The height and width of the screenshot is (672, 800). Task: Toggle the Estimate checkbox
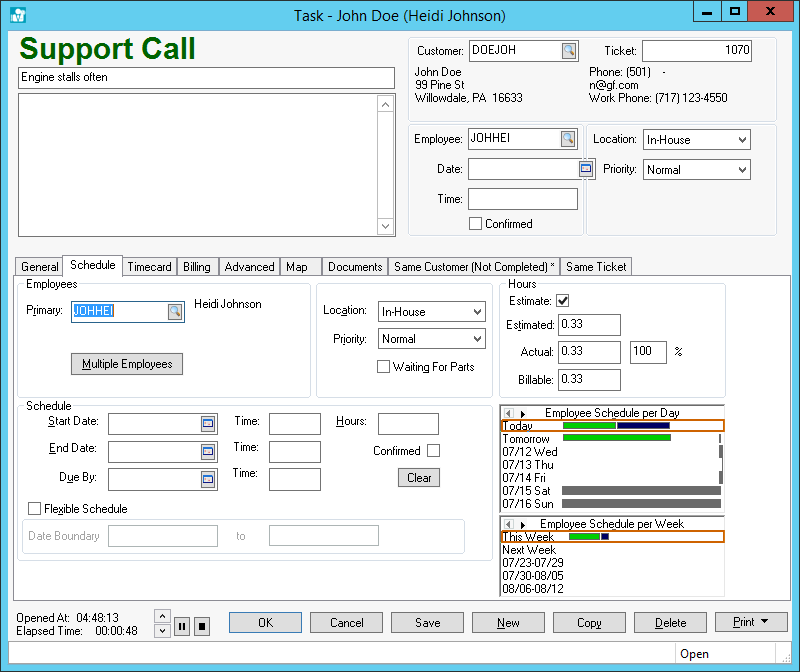[x=563, y=301]
